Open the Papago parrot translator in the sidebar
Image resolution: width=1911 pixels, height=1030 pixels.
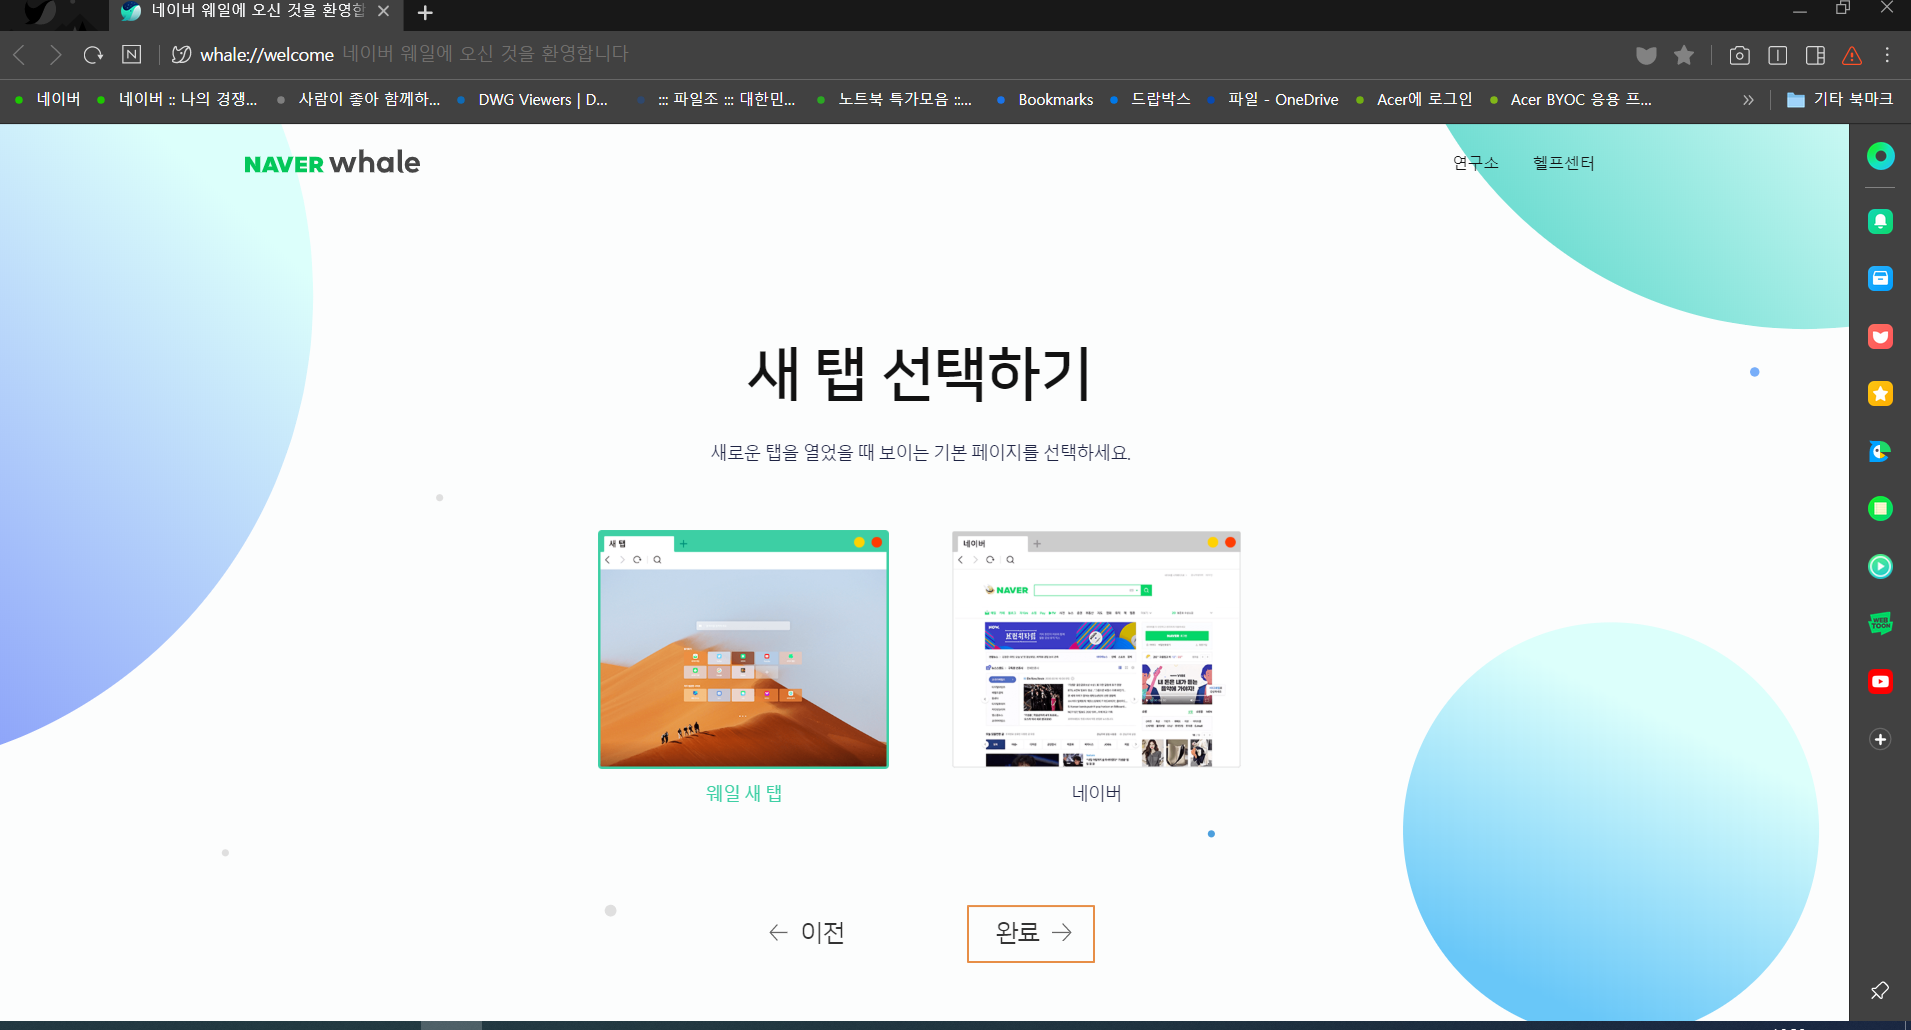(x=1881, y=451)
